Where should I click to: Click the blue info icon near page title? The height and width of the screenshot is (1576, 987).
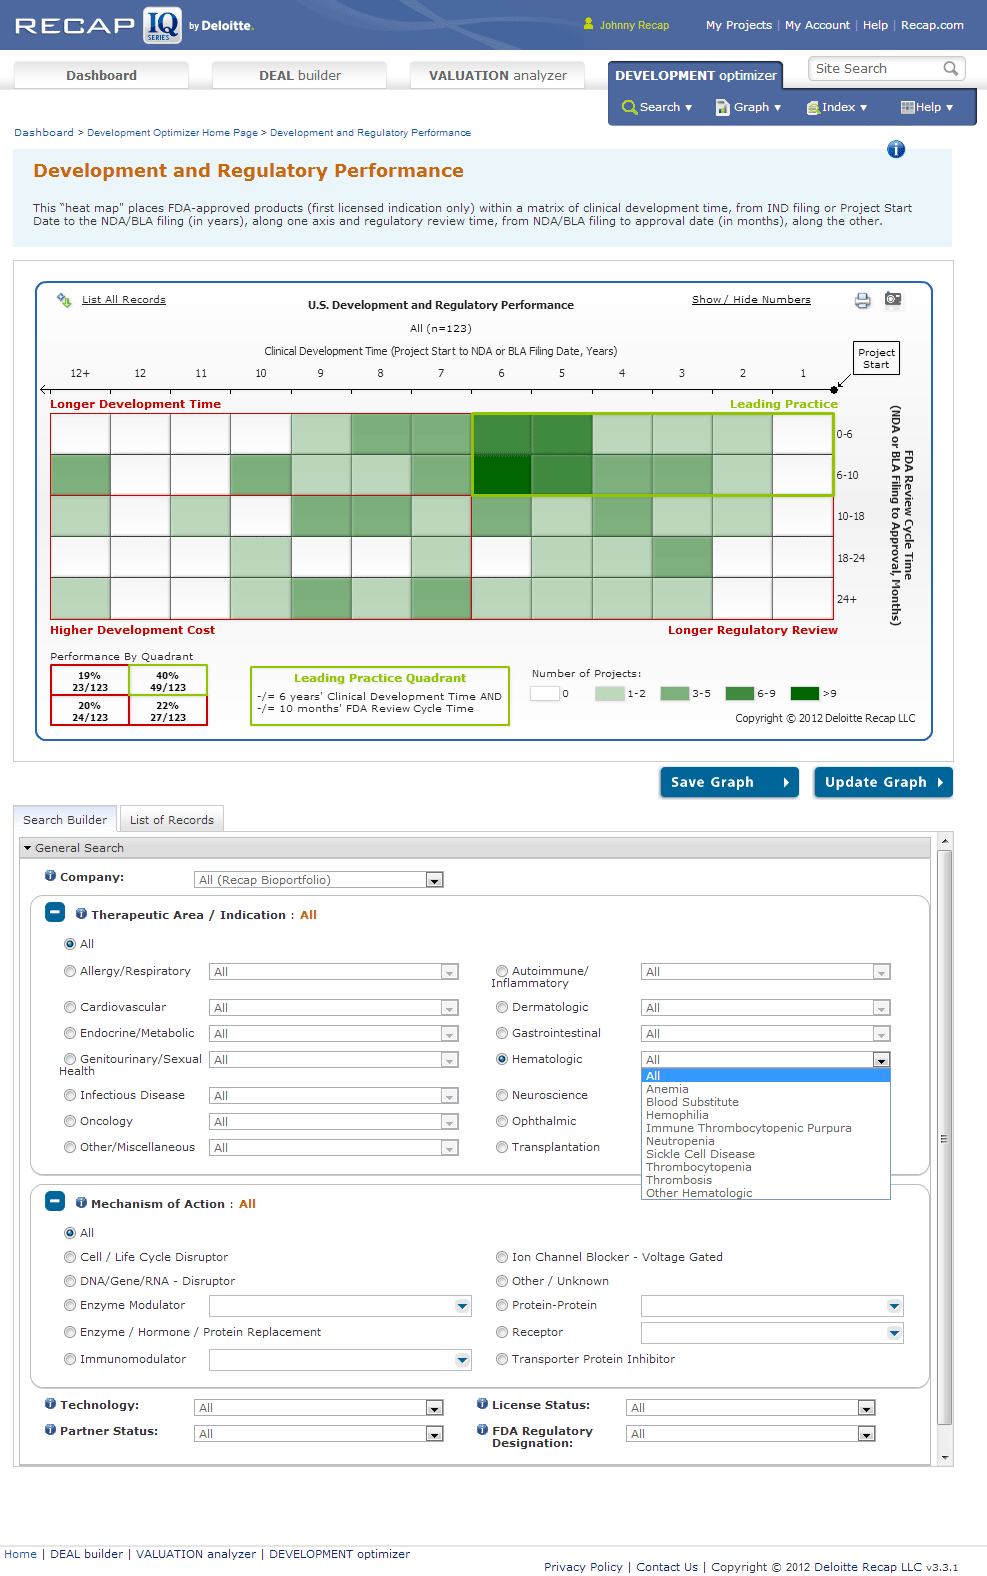point(896,149)
